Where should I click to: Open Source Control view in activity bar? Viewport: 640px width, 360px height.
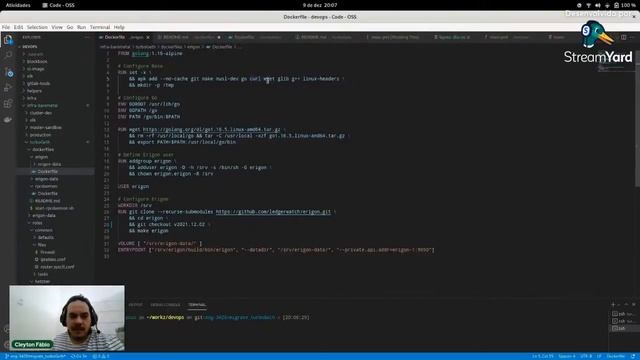tap(9, 72)
